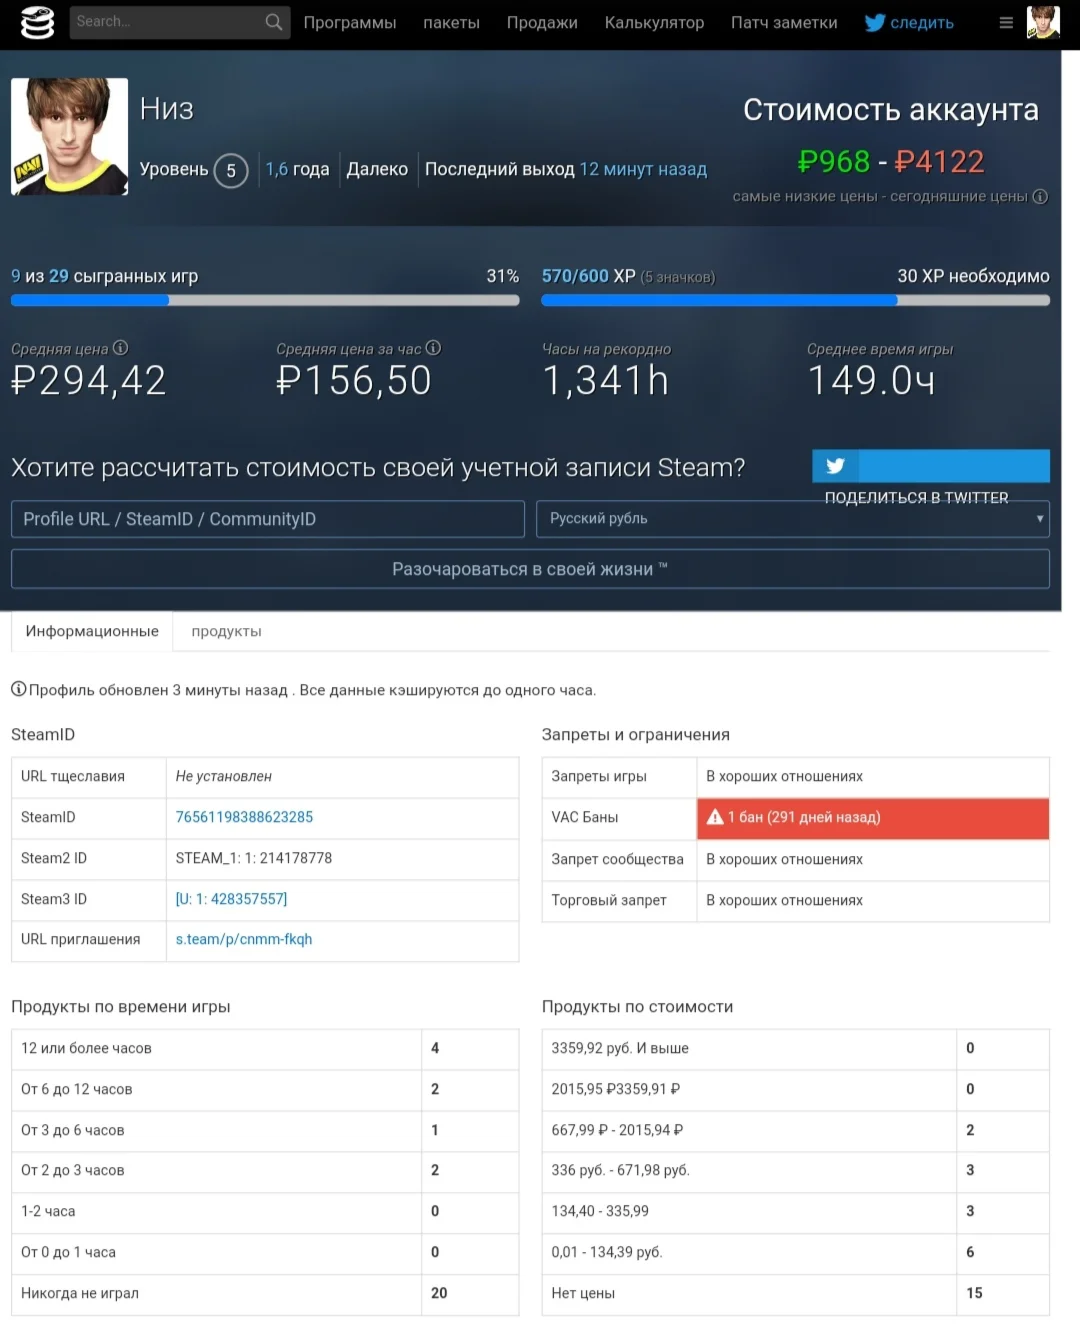Click the user avatar in the top right corner
The height and width of the screenshot is (1324, 1080).
pos(1044,22)
